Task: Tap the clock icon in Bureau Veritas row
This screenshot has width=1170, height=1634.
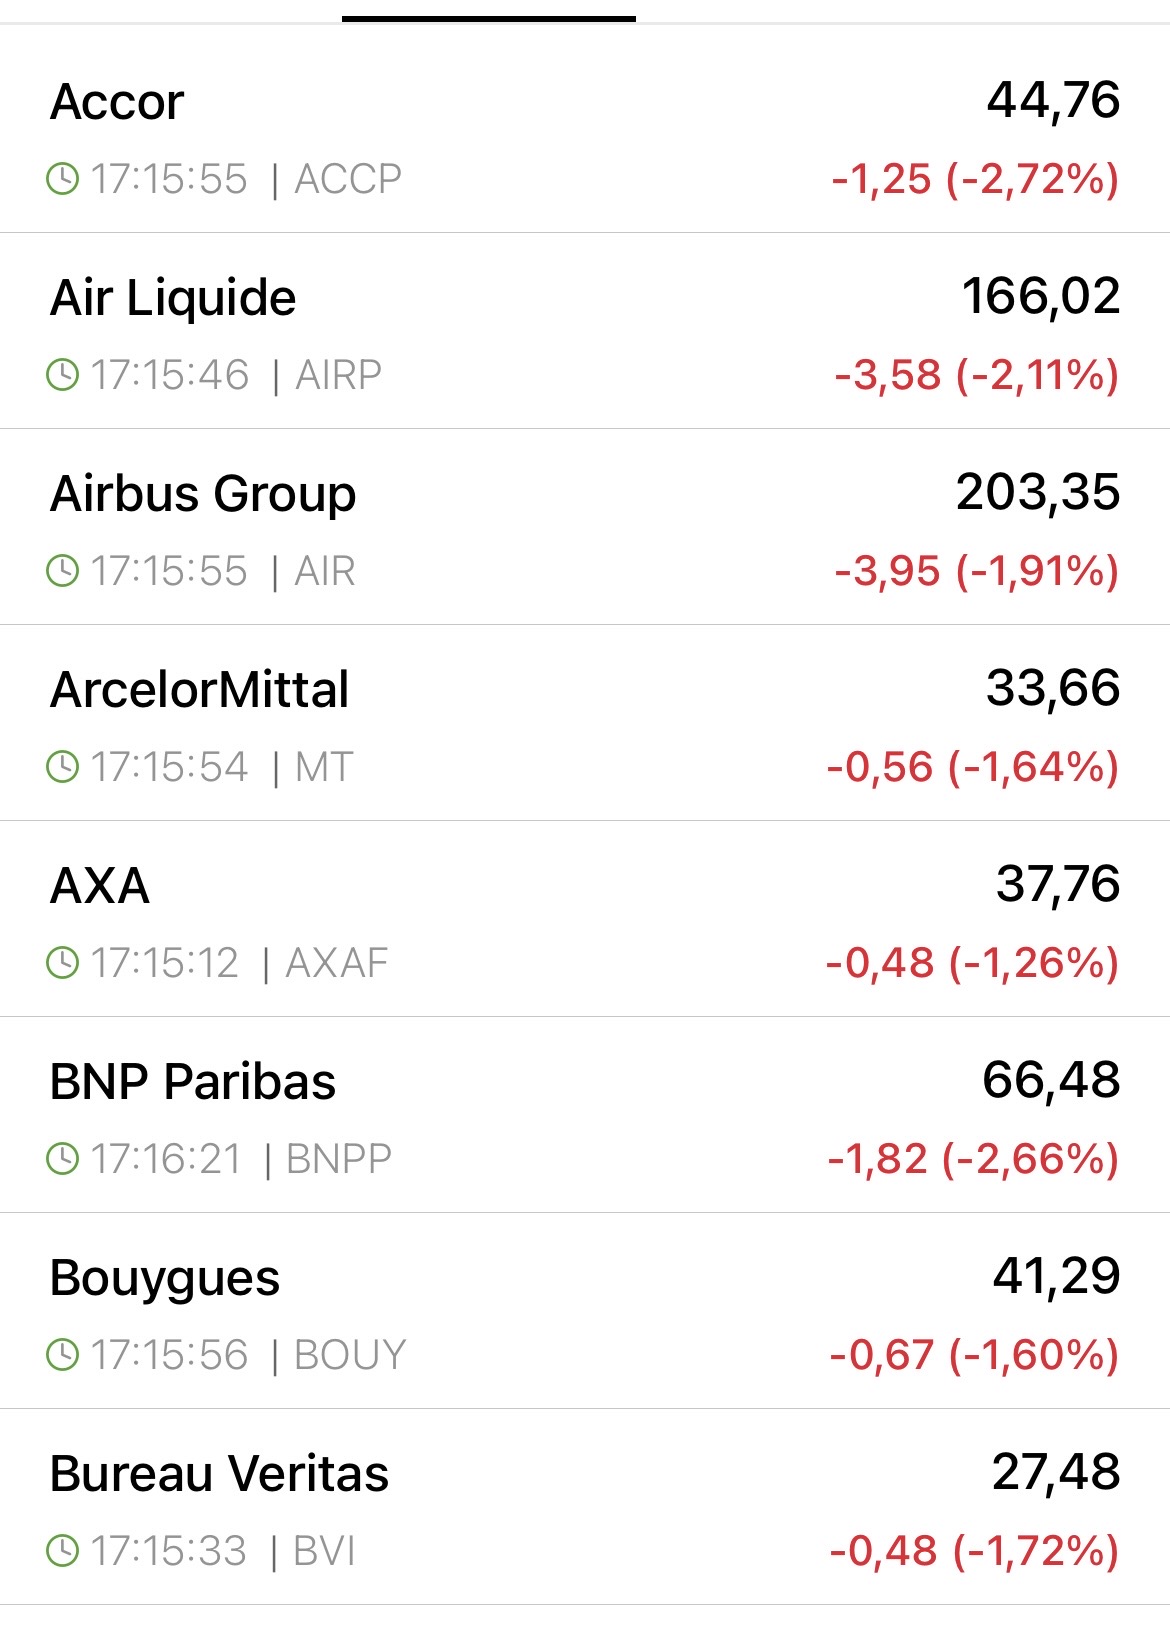Action: pos(62,1552)
